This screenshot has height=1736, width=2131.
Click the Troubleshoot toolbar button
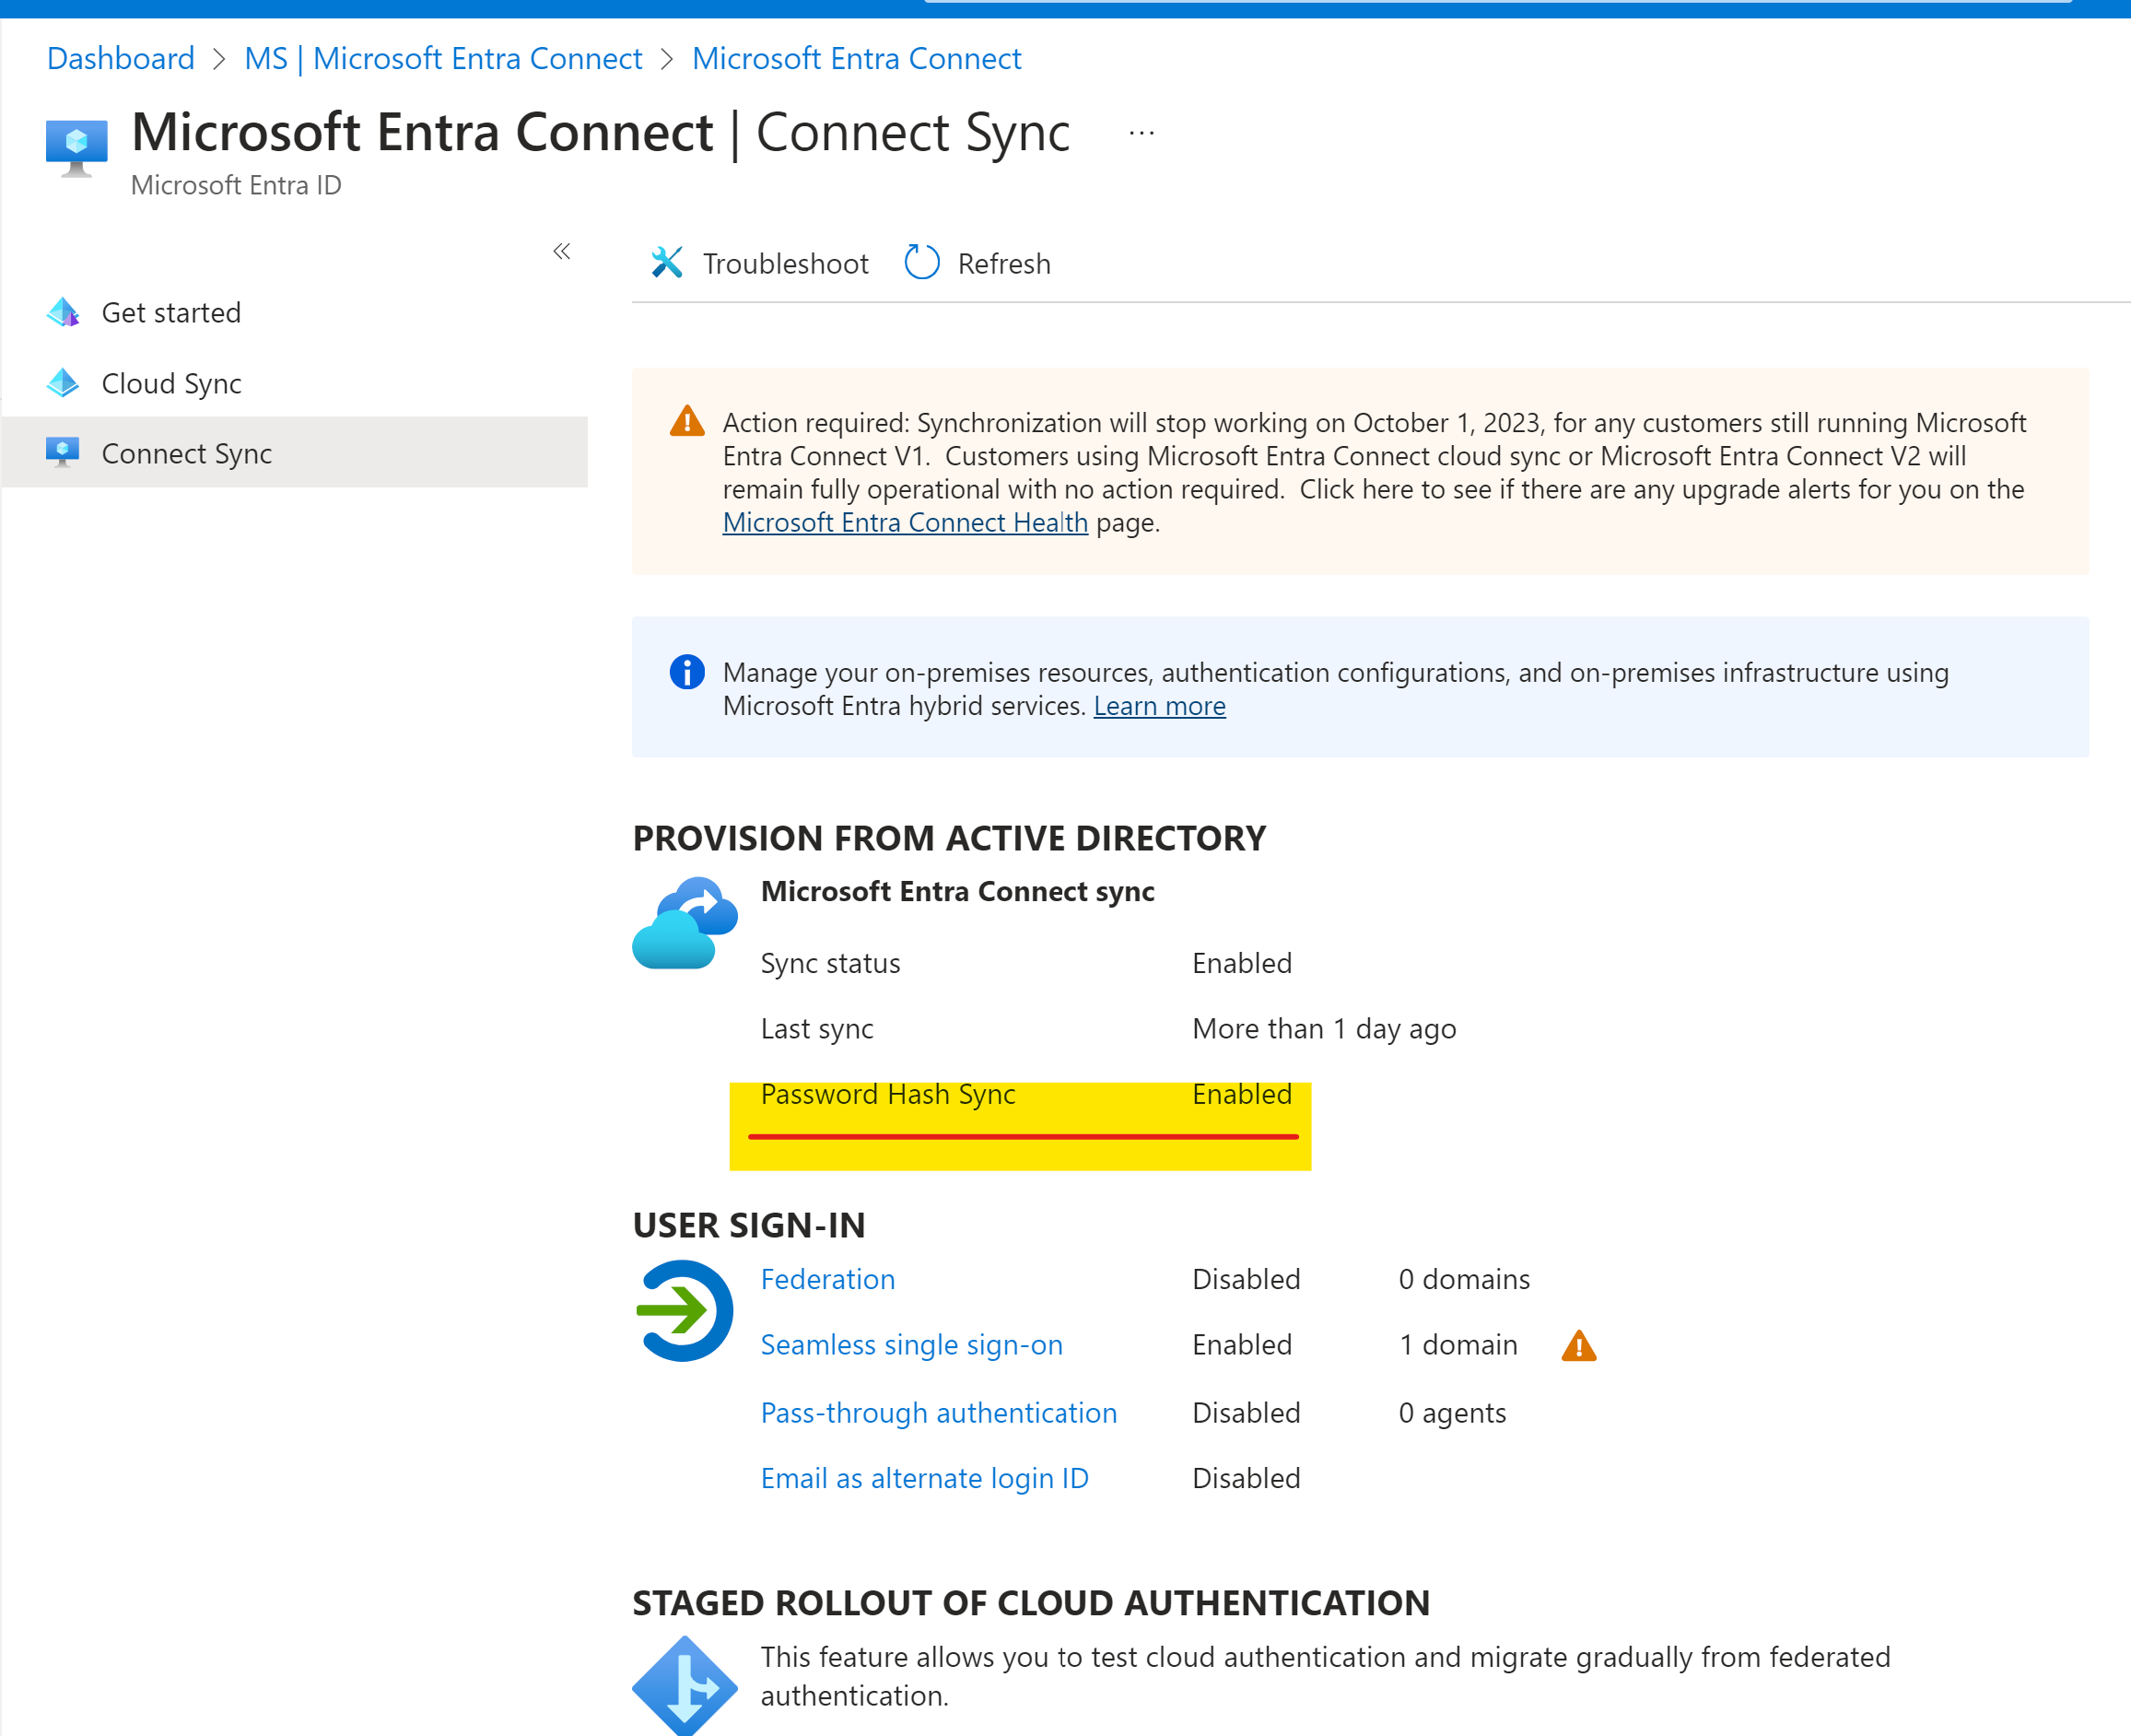pos(760,263)
